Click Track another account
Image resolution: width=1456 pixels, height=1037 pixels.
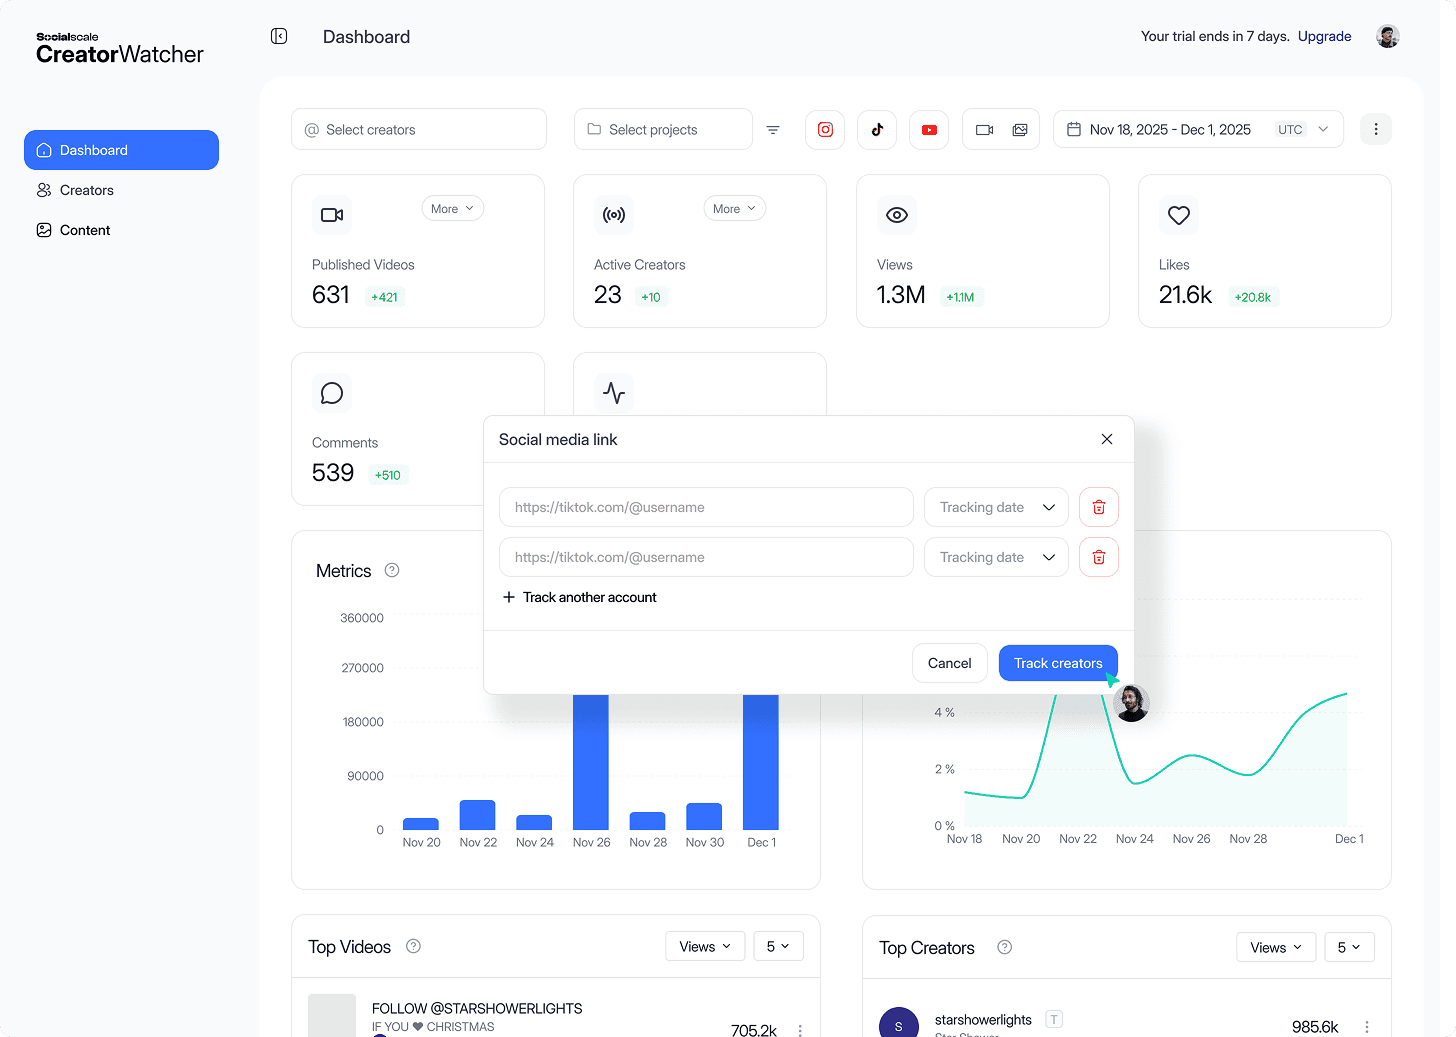(x=580, y=597)
